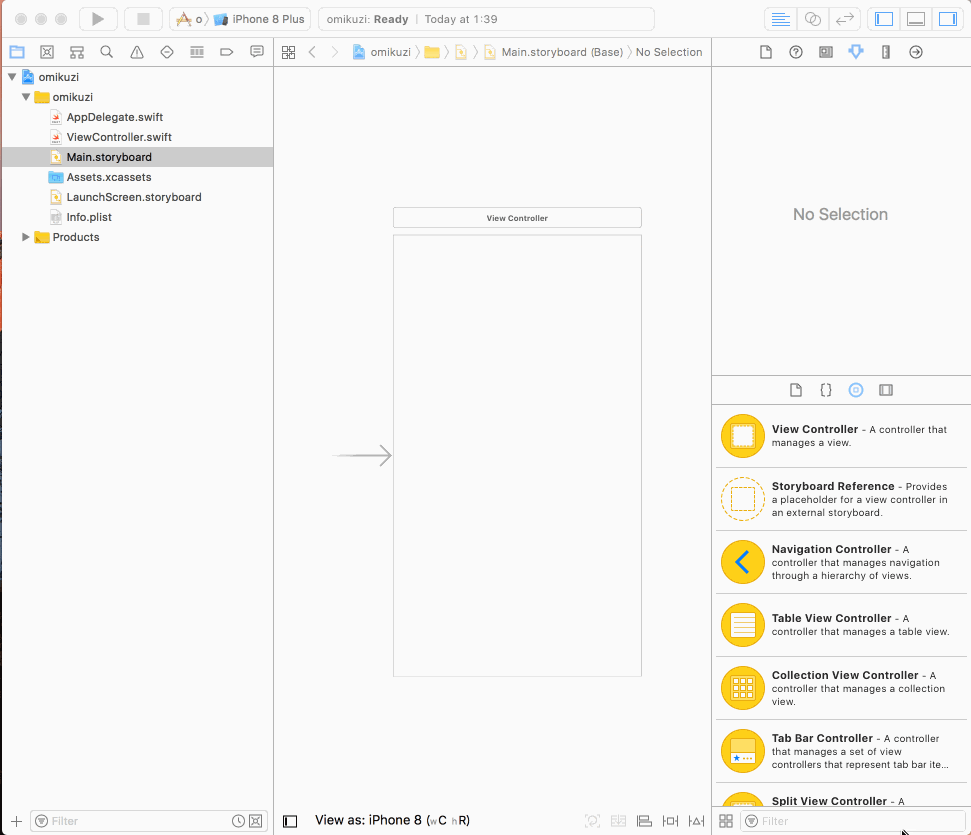
Task: Click Main.storyboard (Base) in jump bar
Action: [554, 52]
